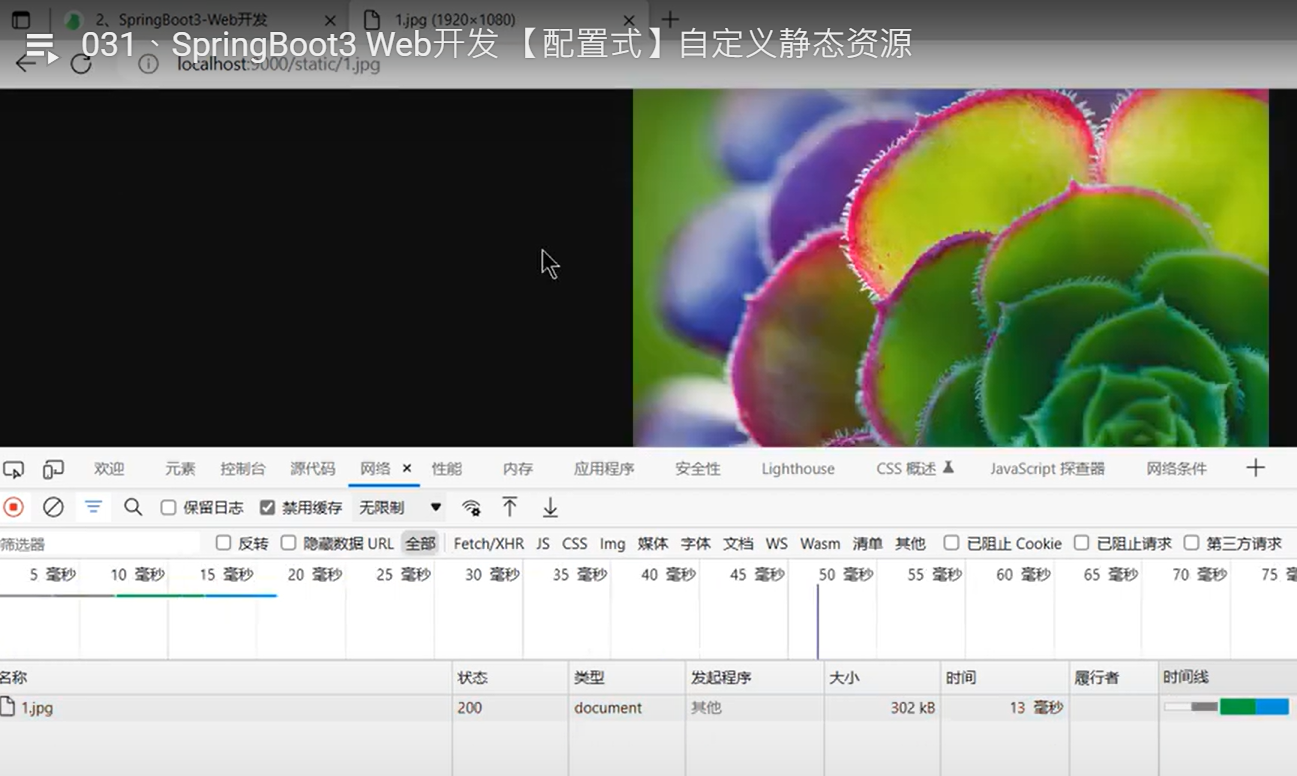Viewport: 1297px width, 776px height.
Task: Check 第三方请求 checkbox
Action: coord(1191,543)
